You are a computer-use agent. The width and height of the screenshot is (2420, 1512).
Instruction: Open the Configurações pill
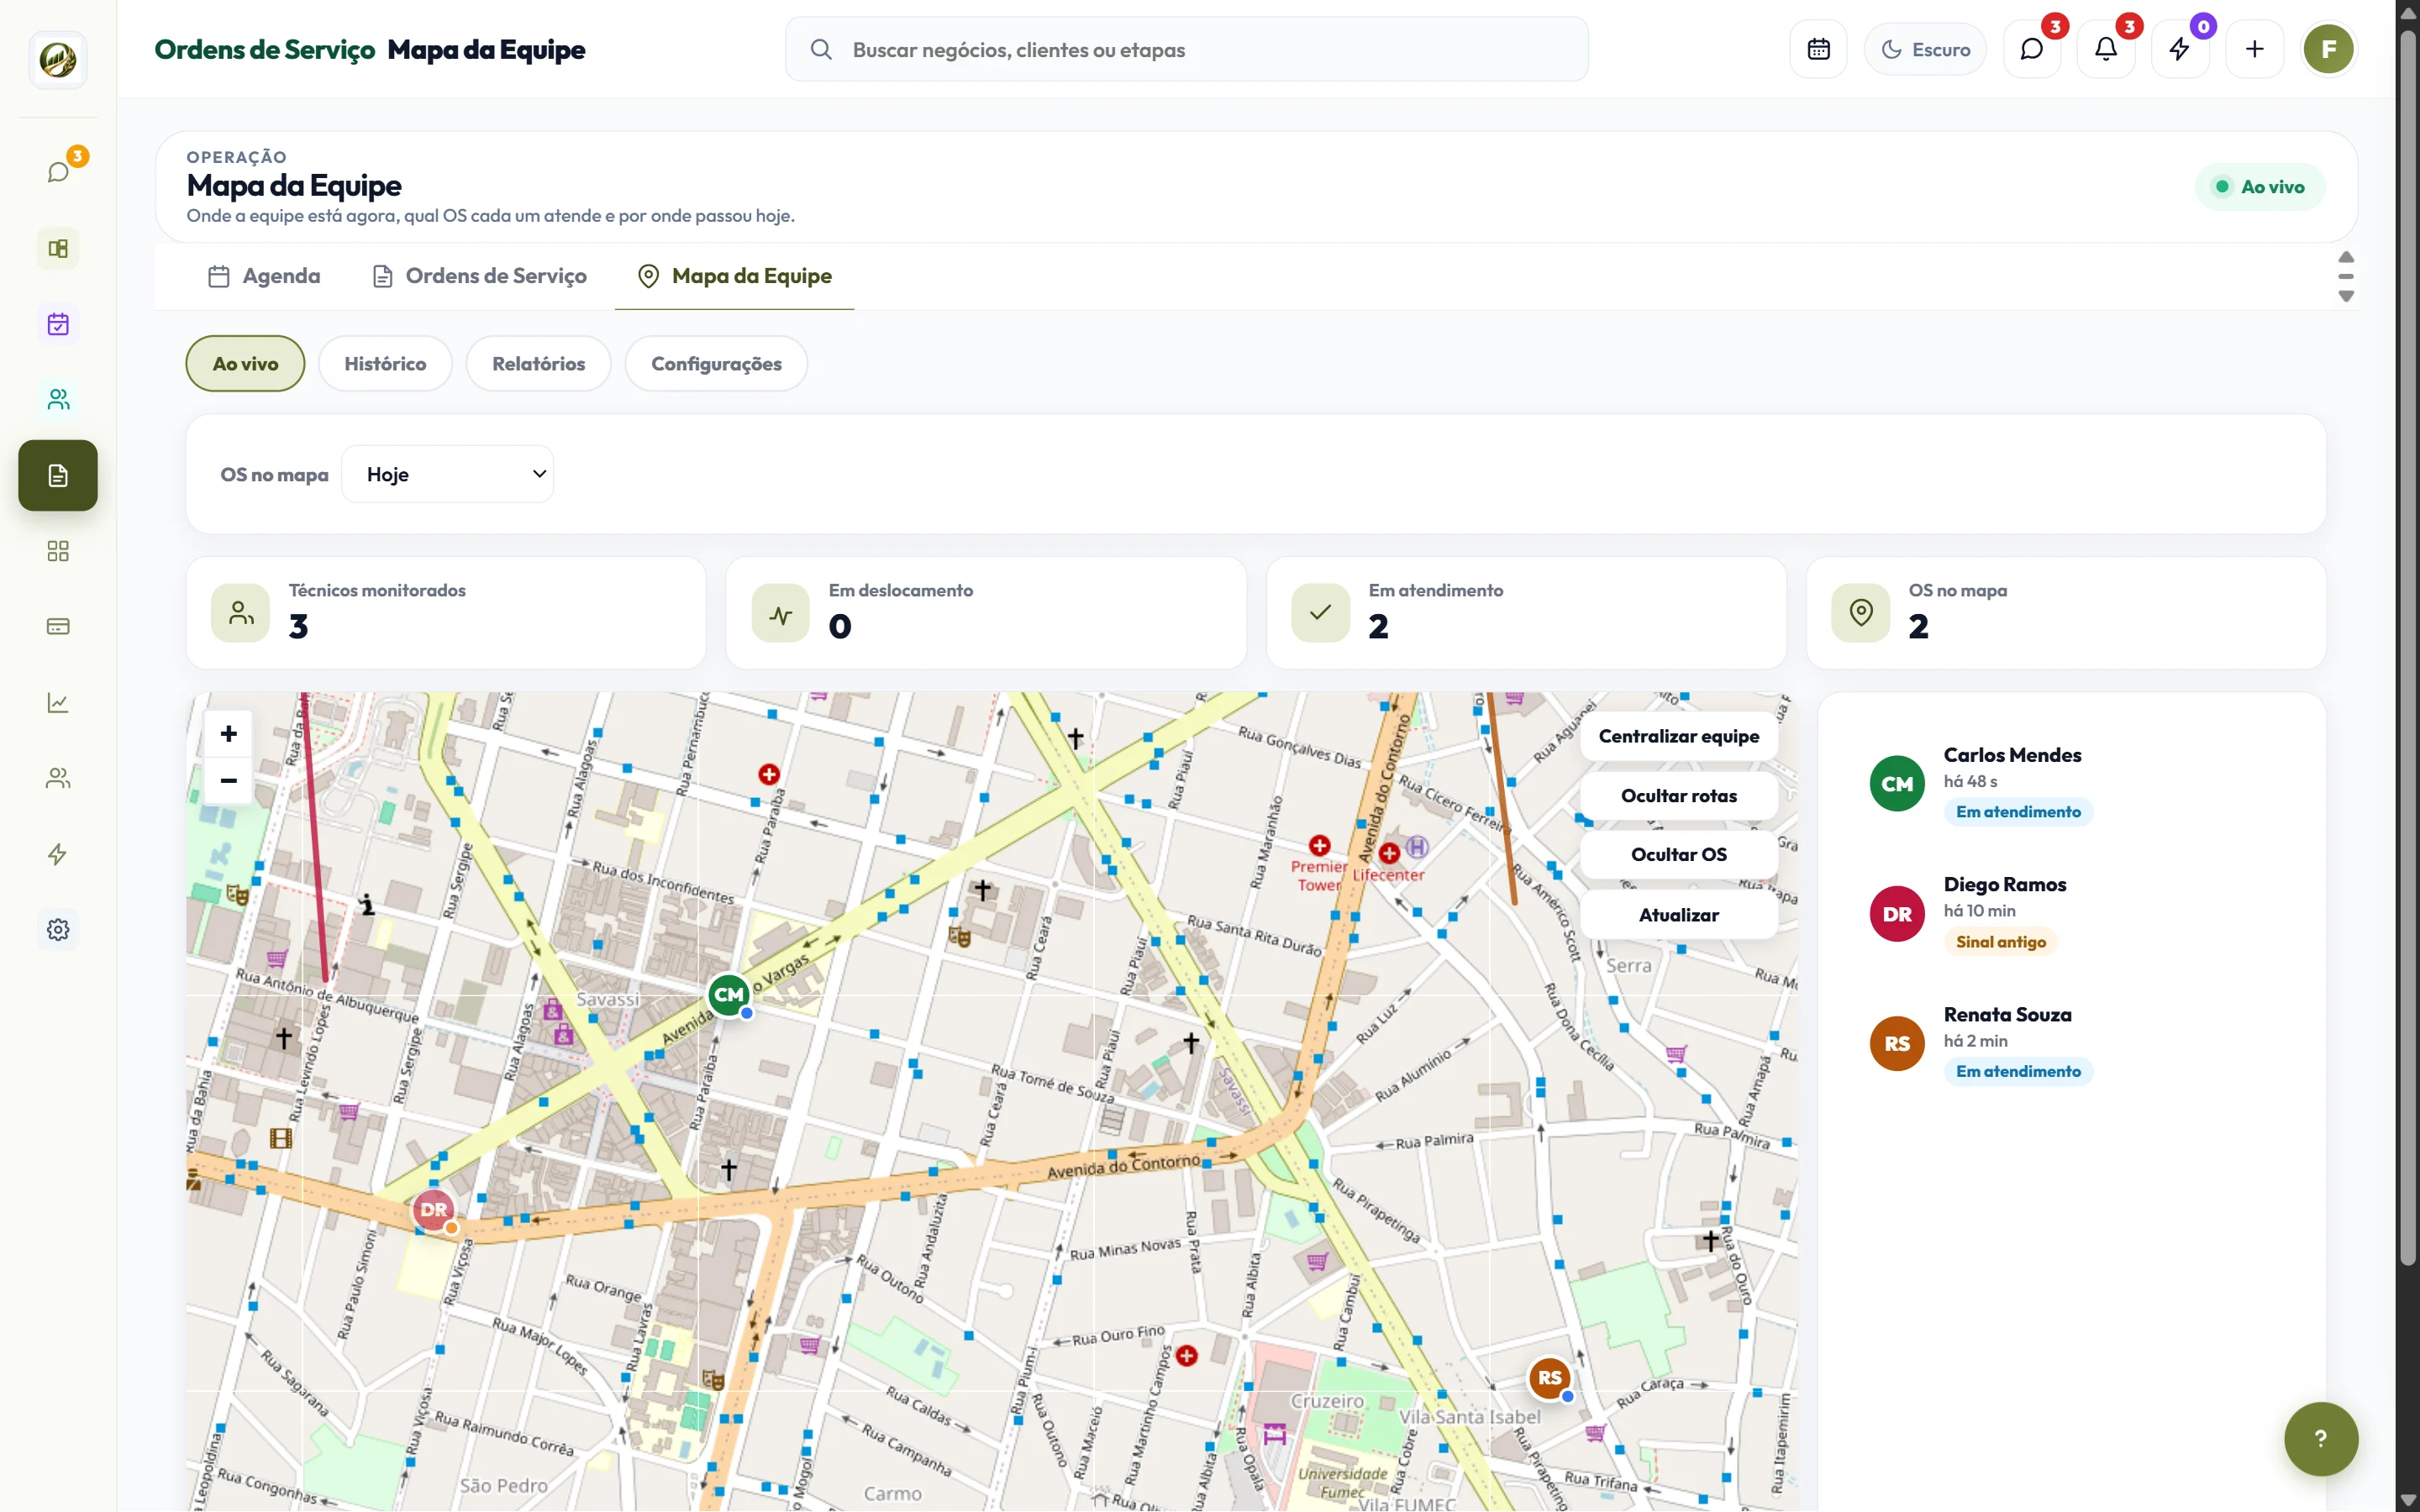(x=716, y=363)
